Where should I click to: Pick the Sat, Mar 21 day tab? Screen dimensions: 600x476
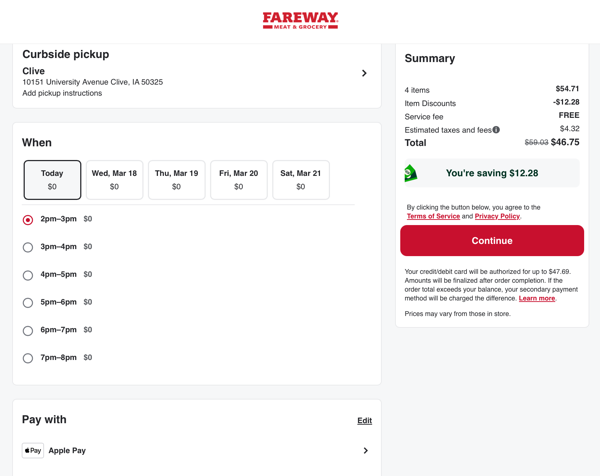[x=300, y=180]
